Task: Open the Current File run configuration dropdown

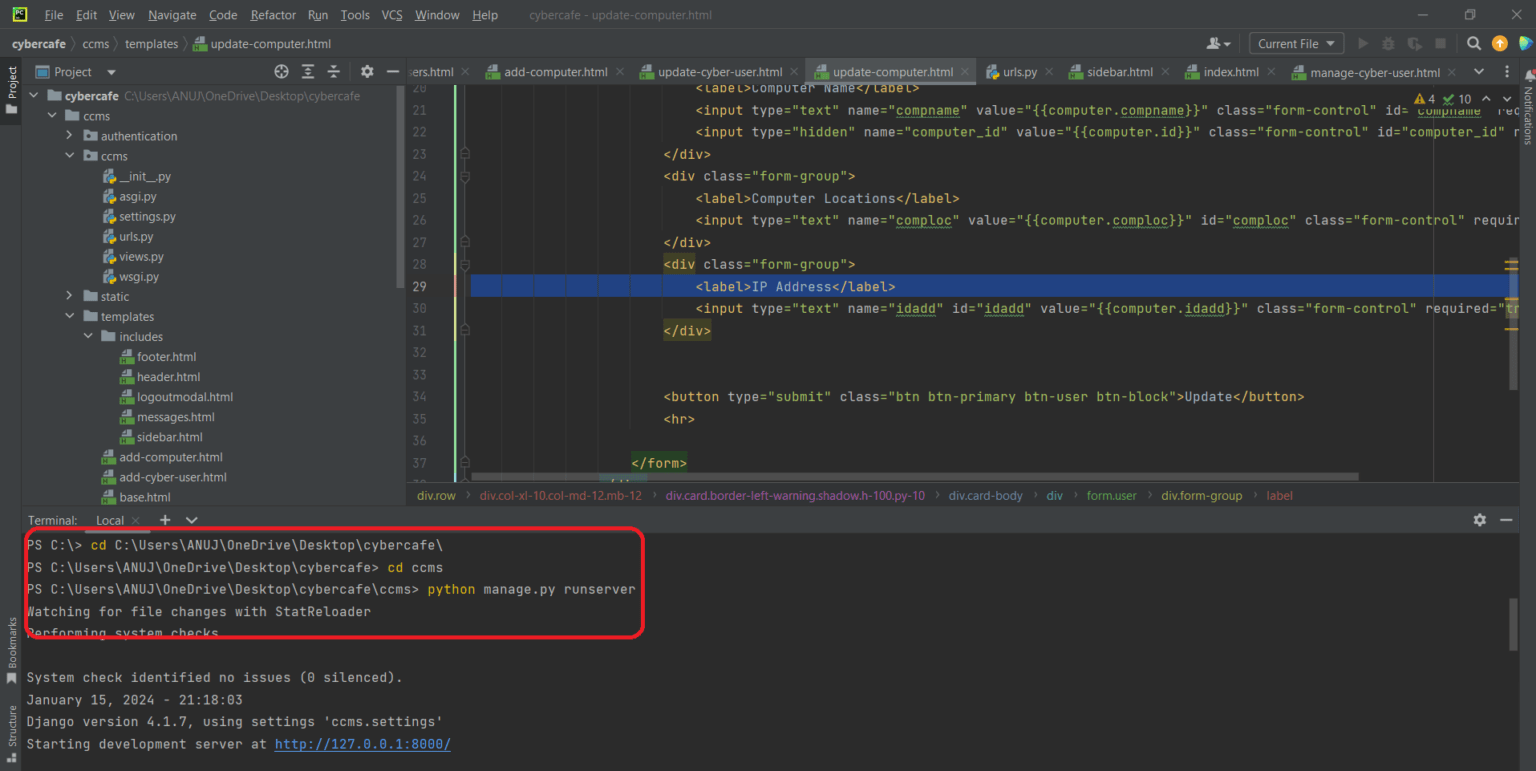Action: click(x=1296, y=44)
